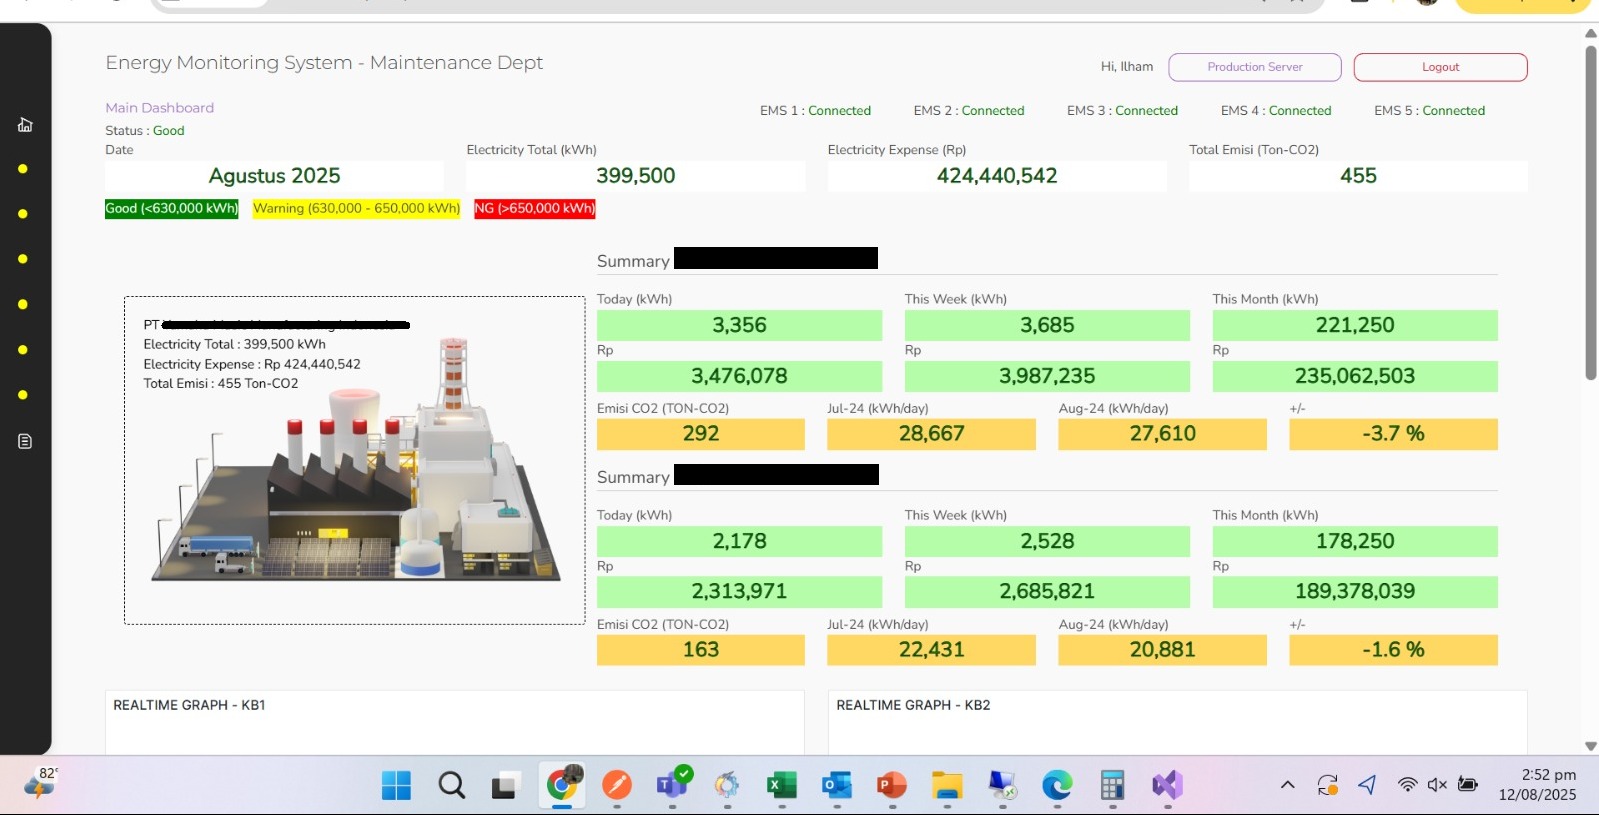Click the document report icon in sidebar

click(25, 441)
